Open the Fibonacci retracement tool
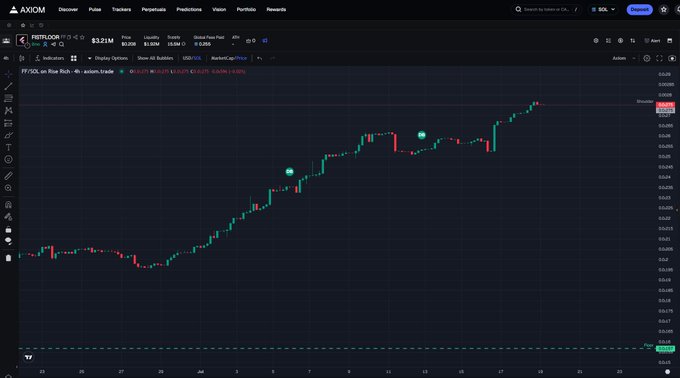The height and width of the screenshot is (378, 680). [8, 98]
